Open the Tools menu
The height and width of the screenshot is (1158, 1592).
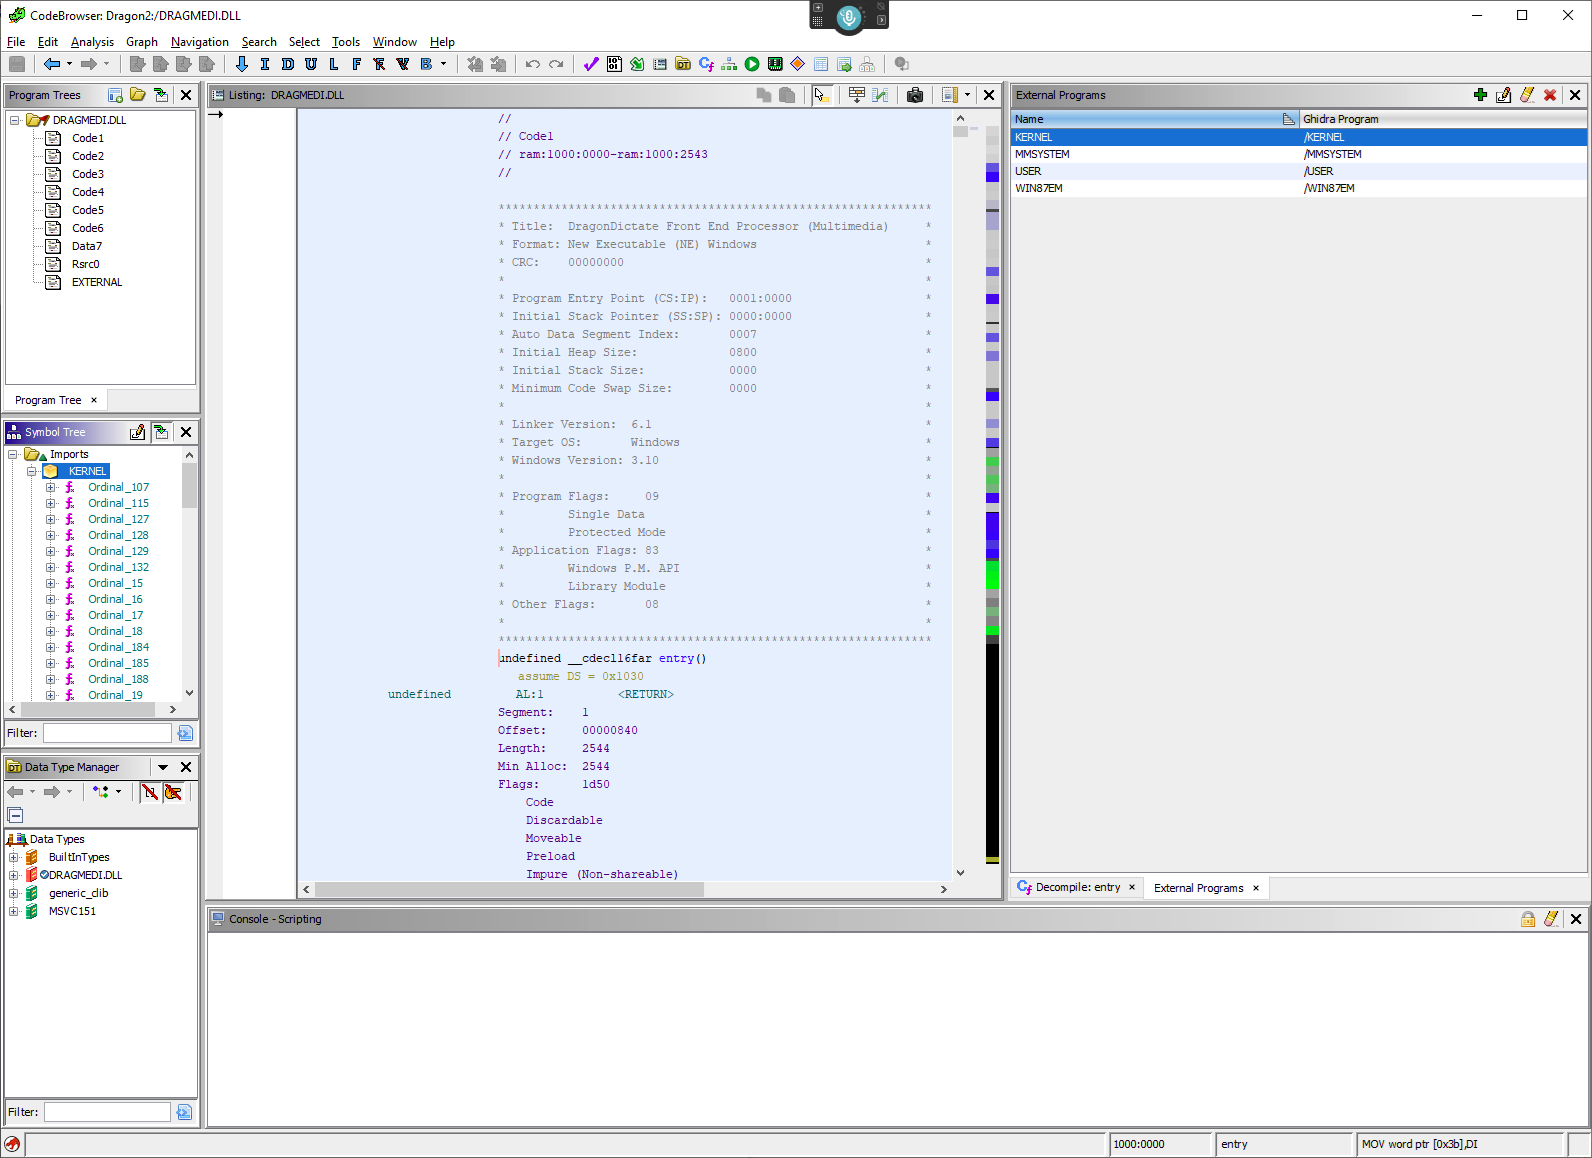346,42
